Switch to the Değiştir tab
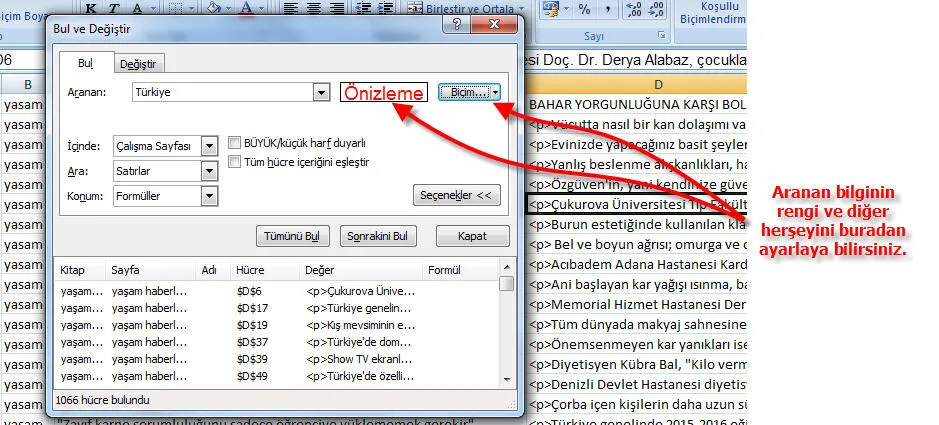Viewport: 939px width, 425px height. click(x=137, y=64)
